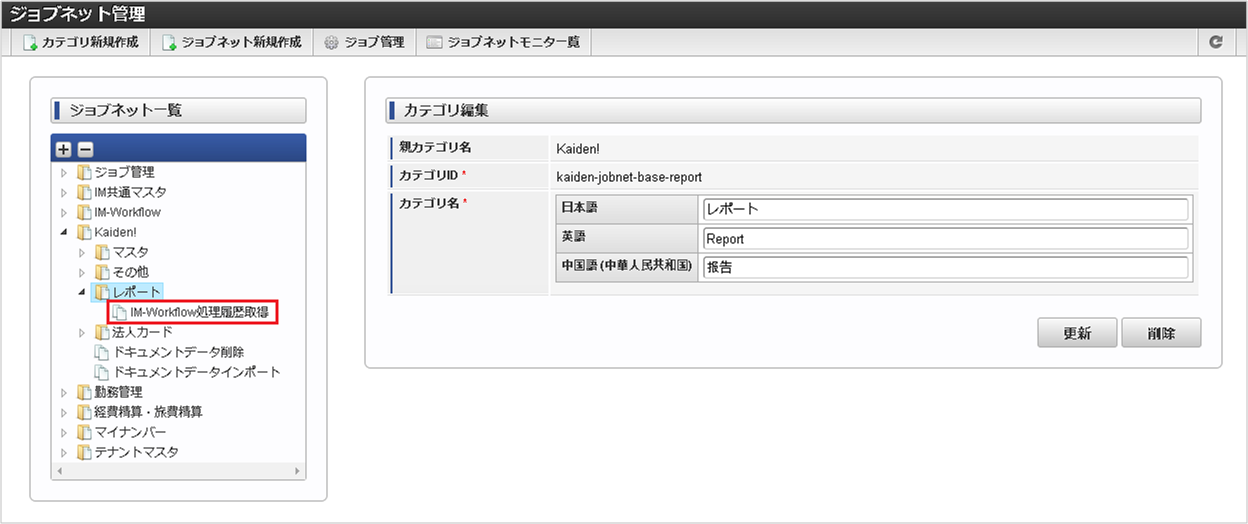The image size is (1248, 524).
Task: Expand the テナントマスタ tree node arrow
Action: 65,452
